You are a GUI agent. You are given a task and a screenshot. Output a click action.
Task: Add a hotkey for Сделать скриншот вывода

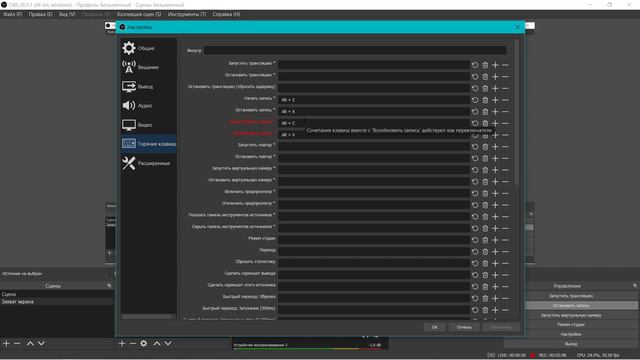[495, 275]
